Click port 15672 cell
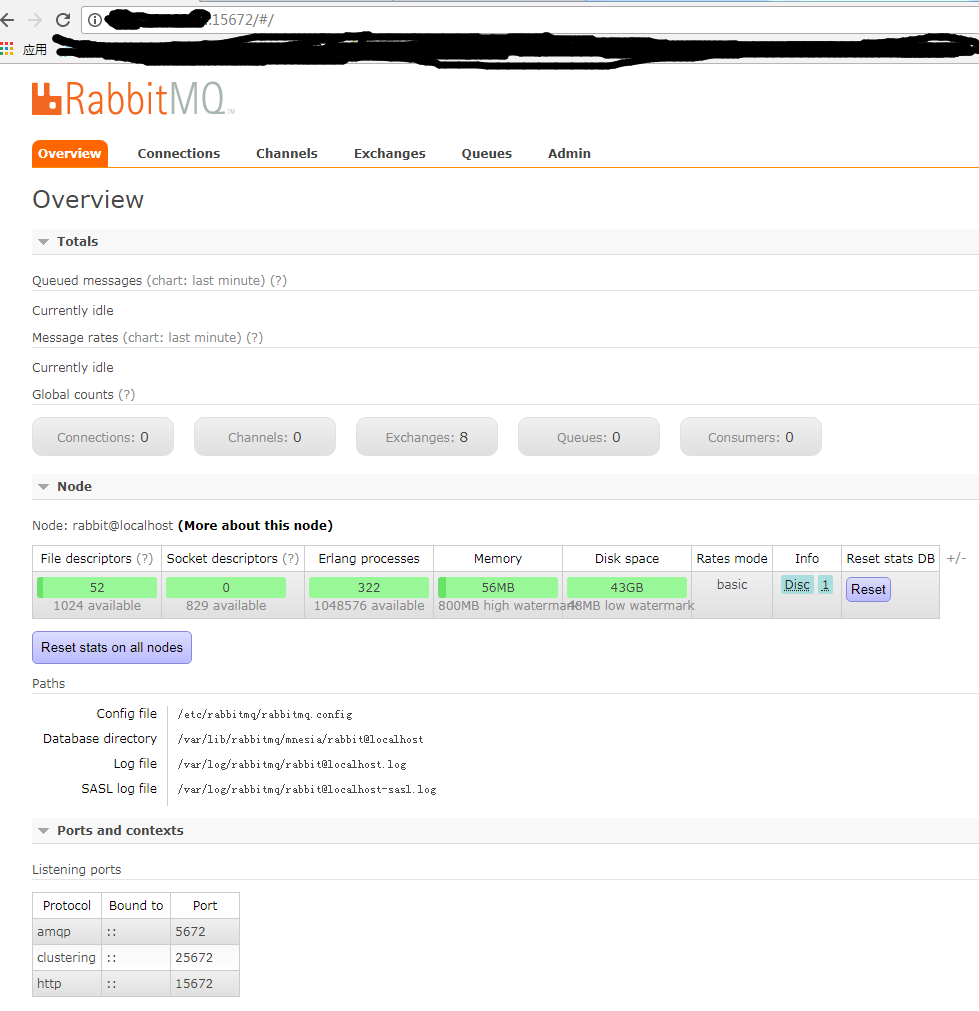The height and width of the screenshot is (1011, 979). point(205,983)
